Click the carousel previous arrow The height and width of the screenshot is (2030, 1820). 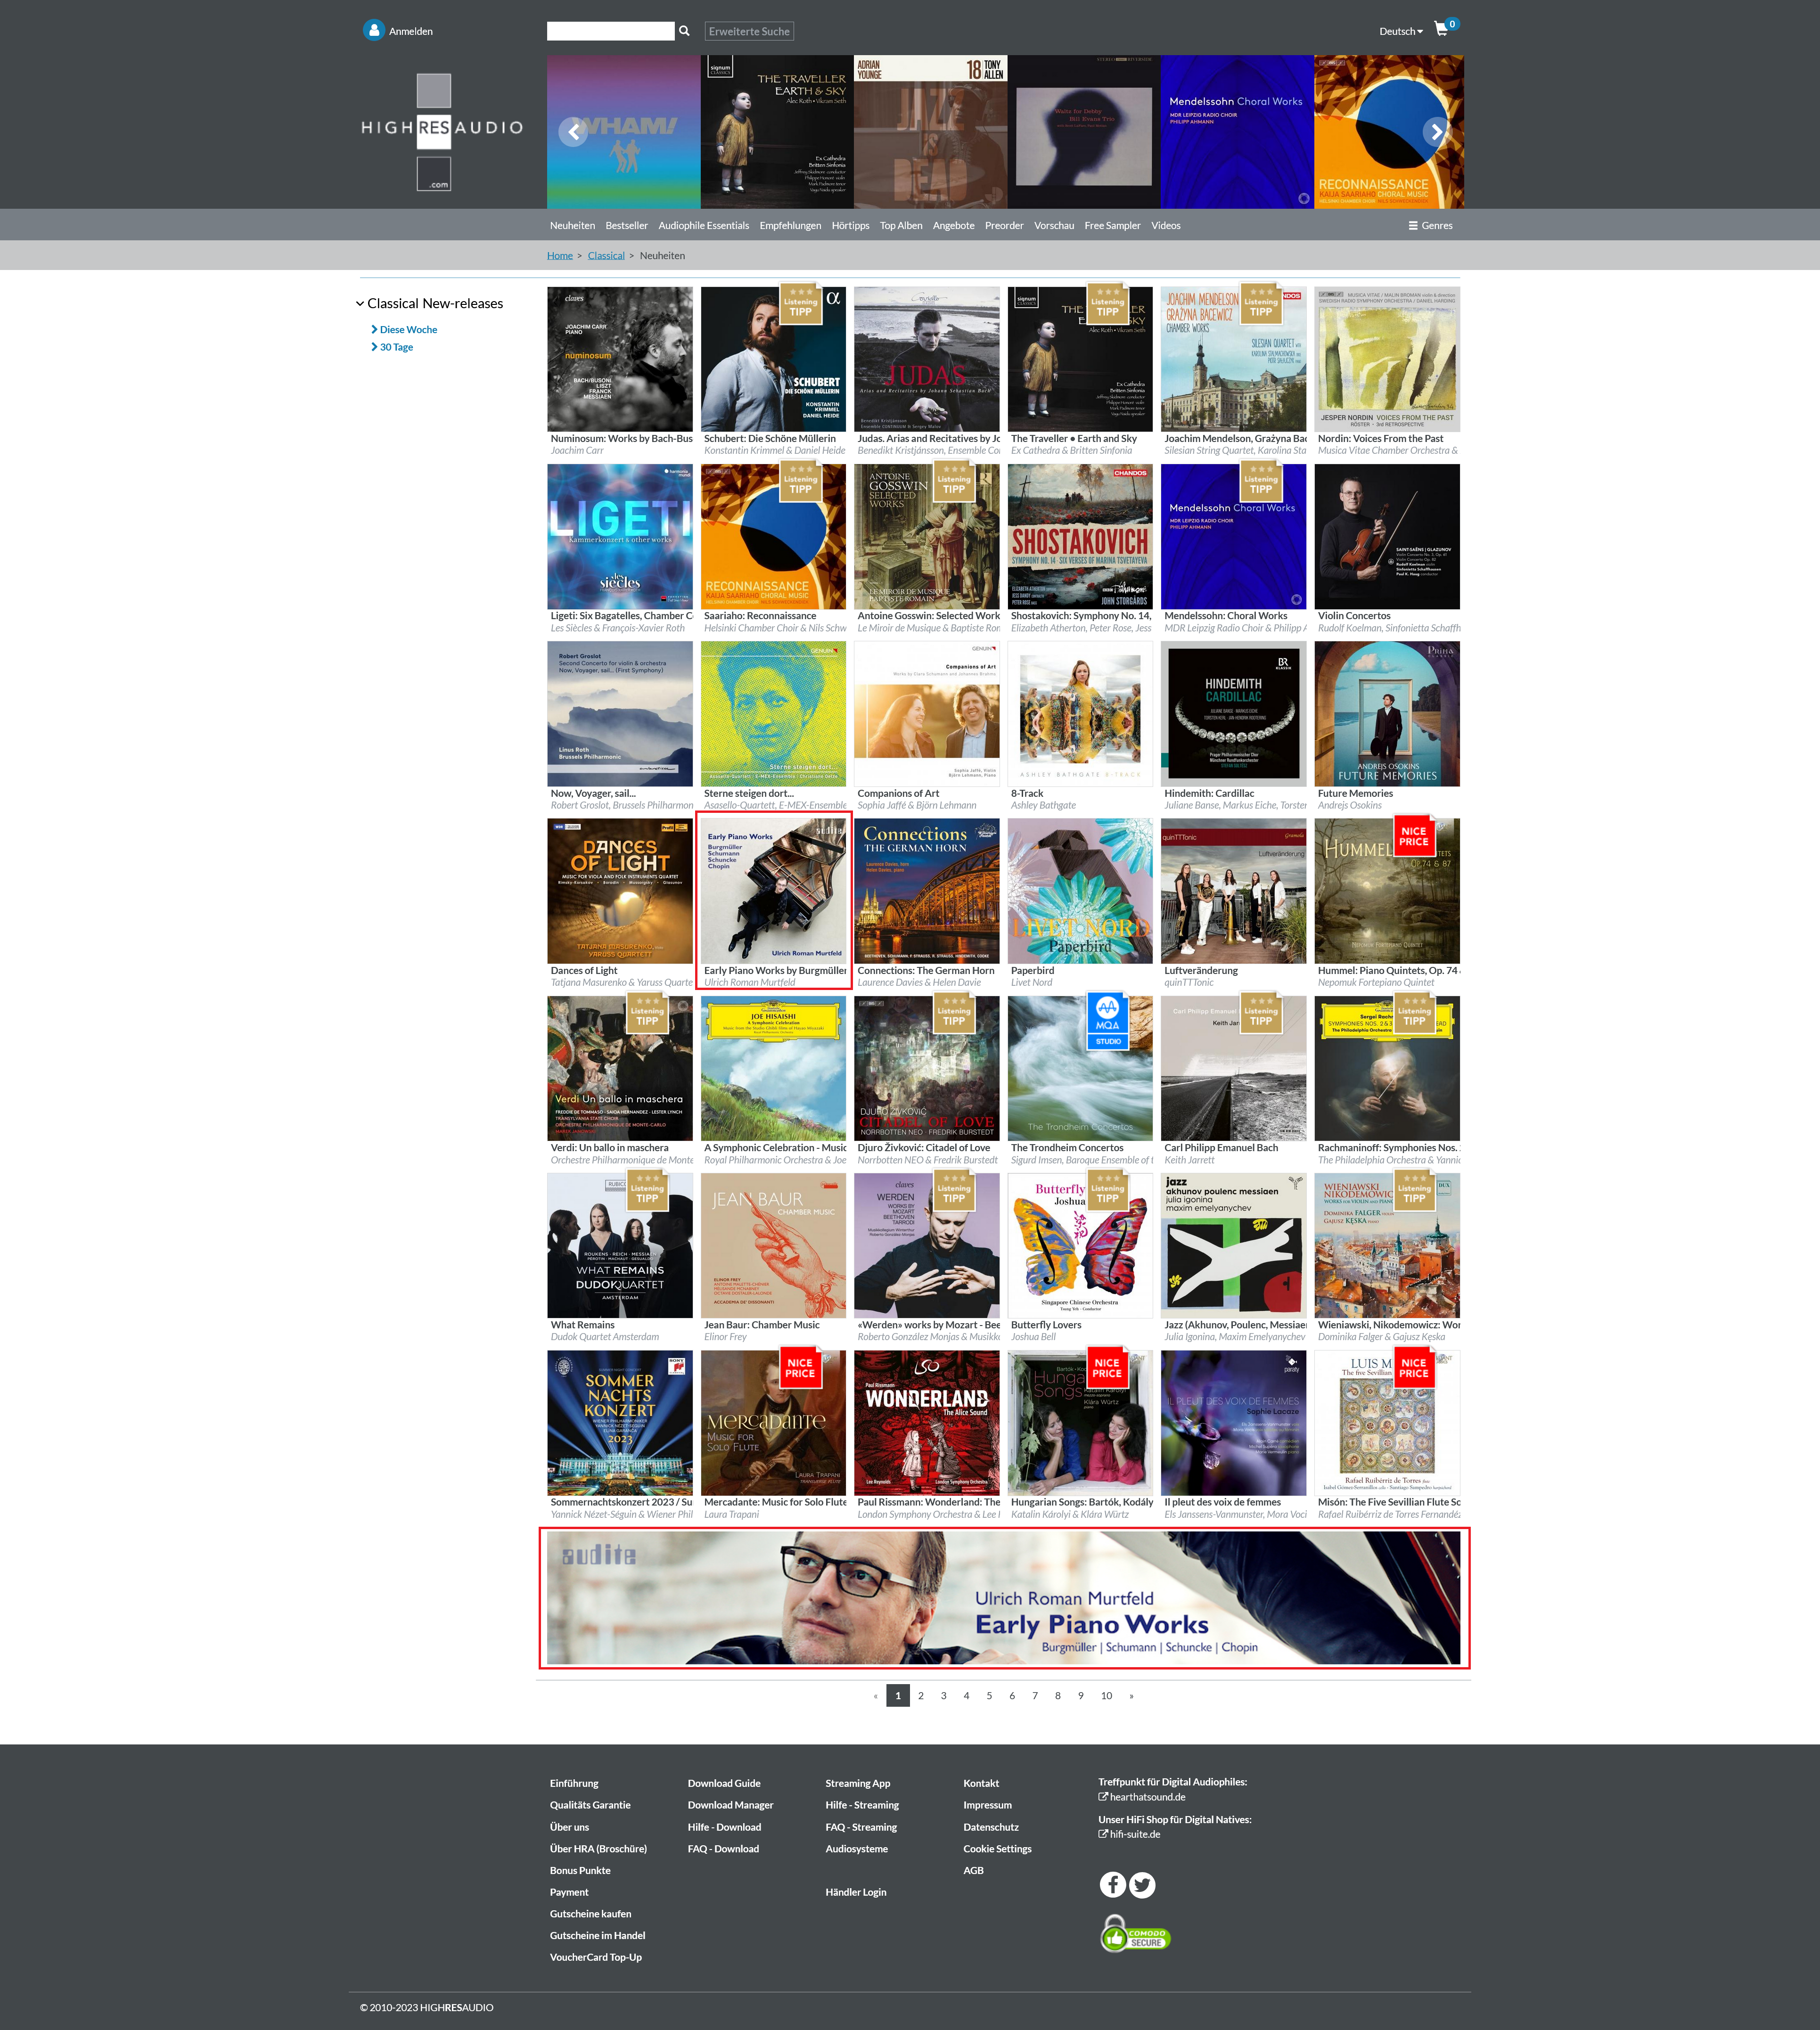[x=573, y=131]
